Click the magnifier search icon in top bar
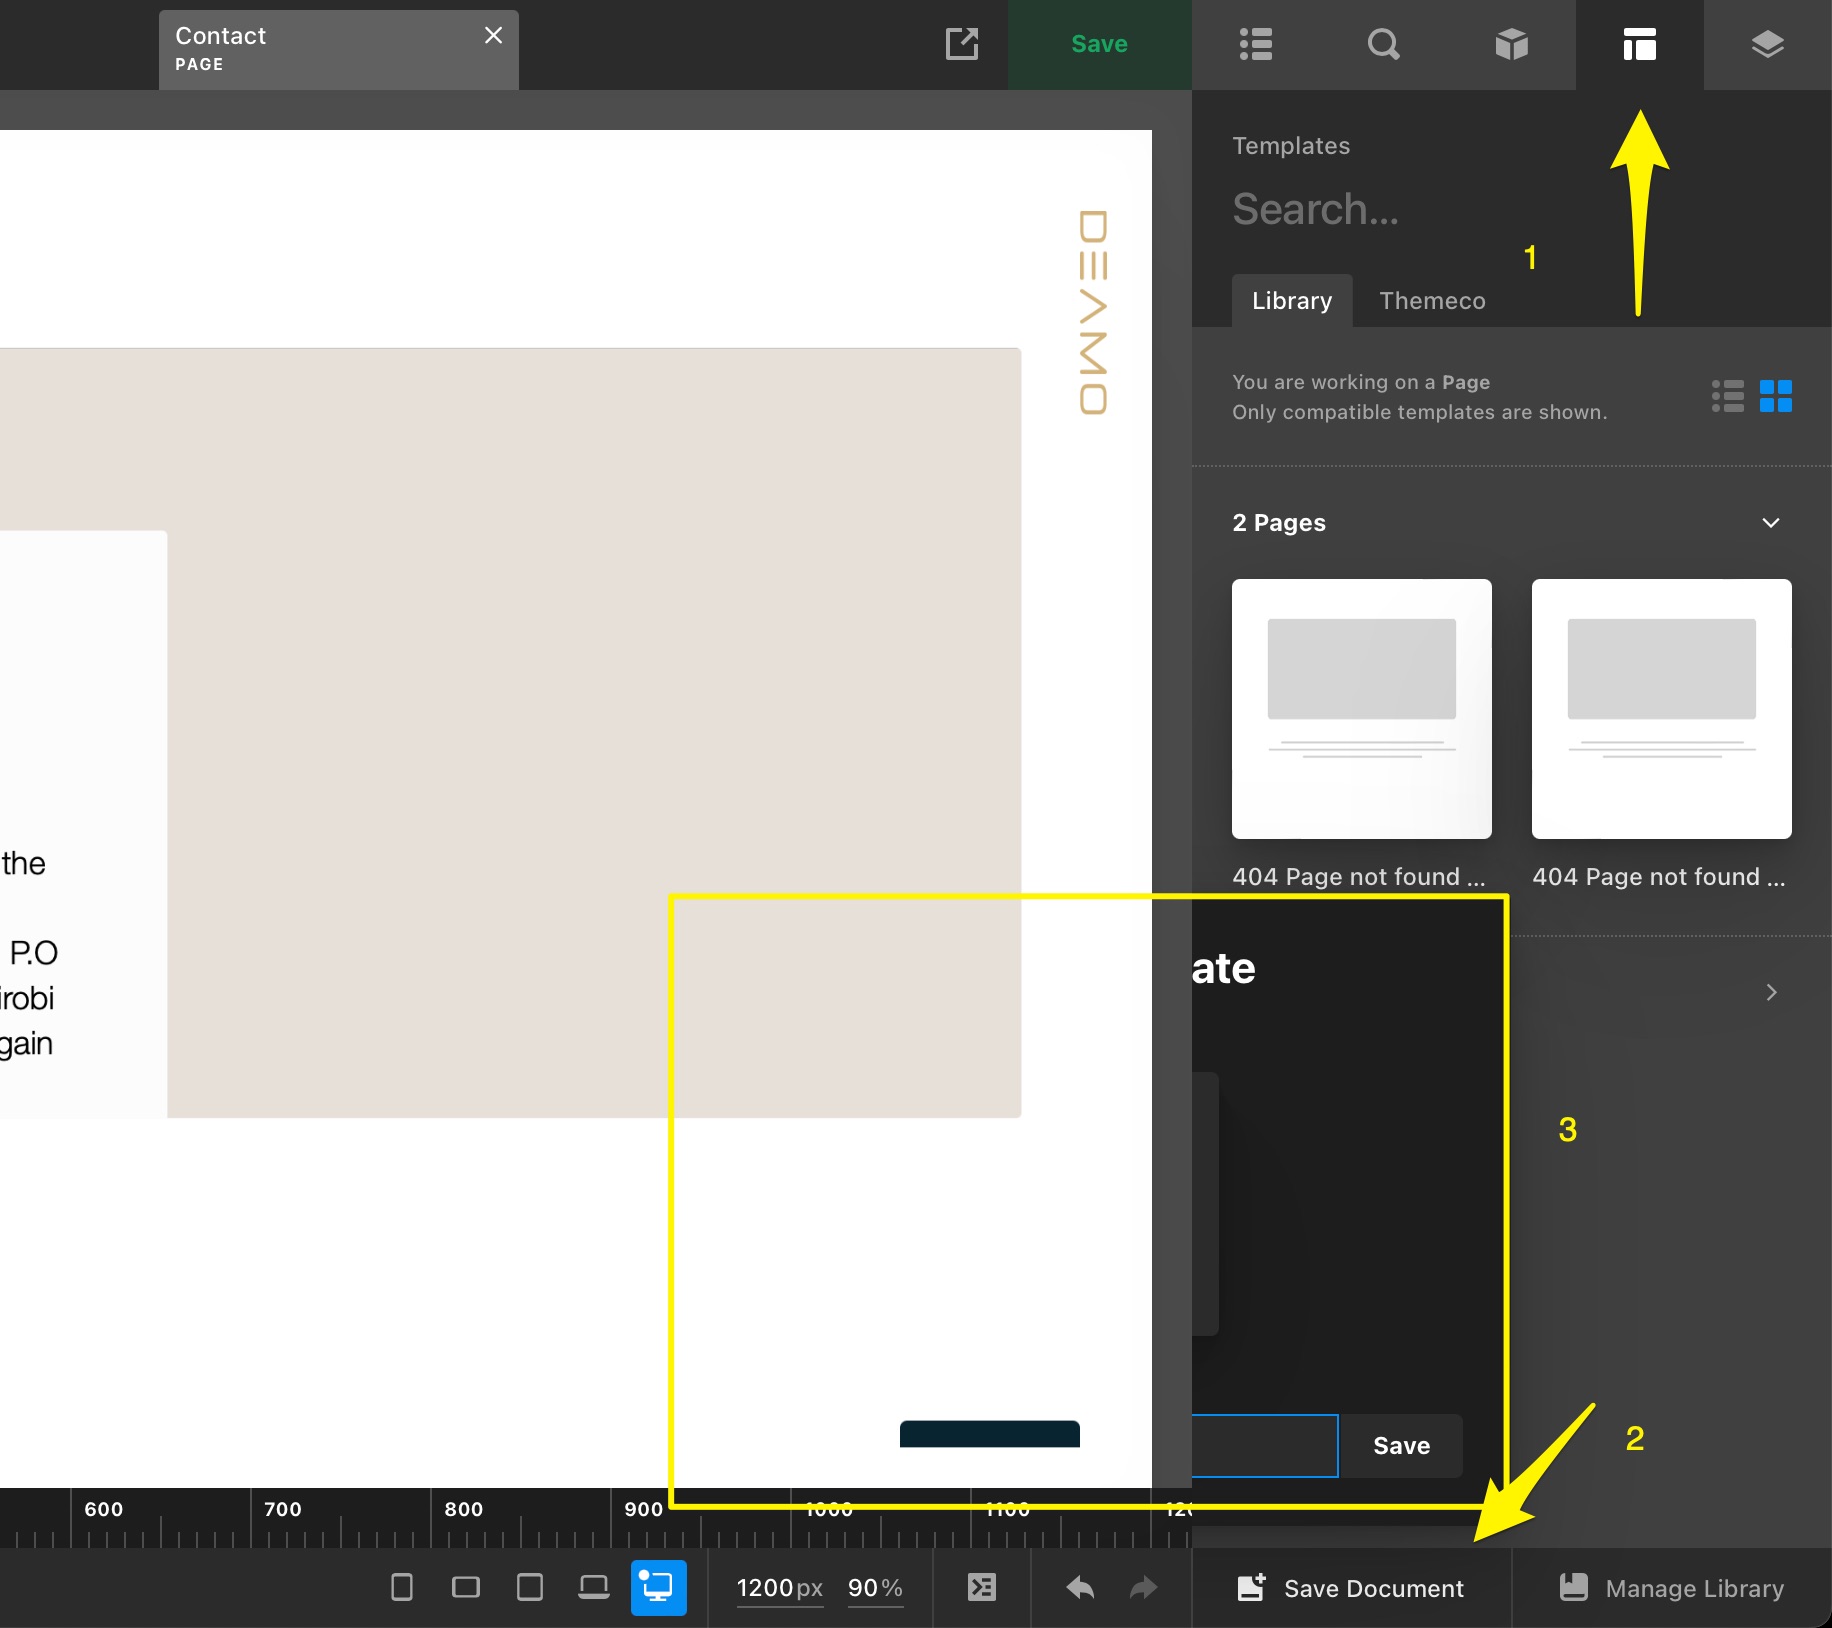Viewport: 1832px width, 1628px height. [1383, 44]
